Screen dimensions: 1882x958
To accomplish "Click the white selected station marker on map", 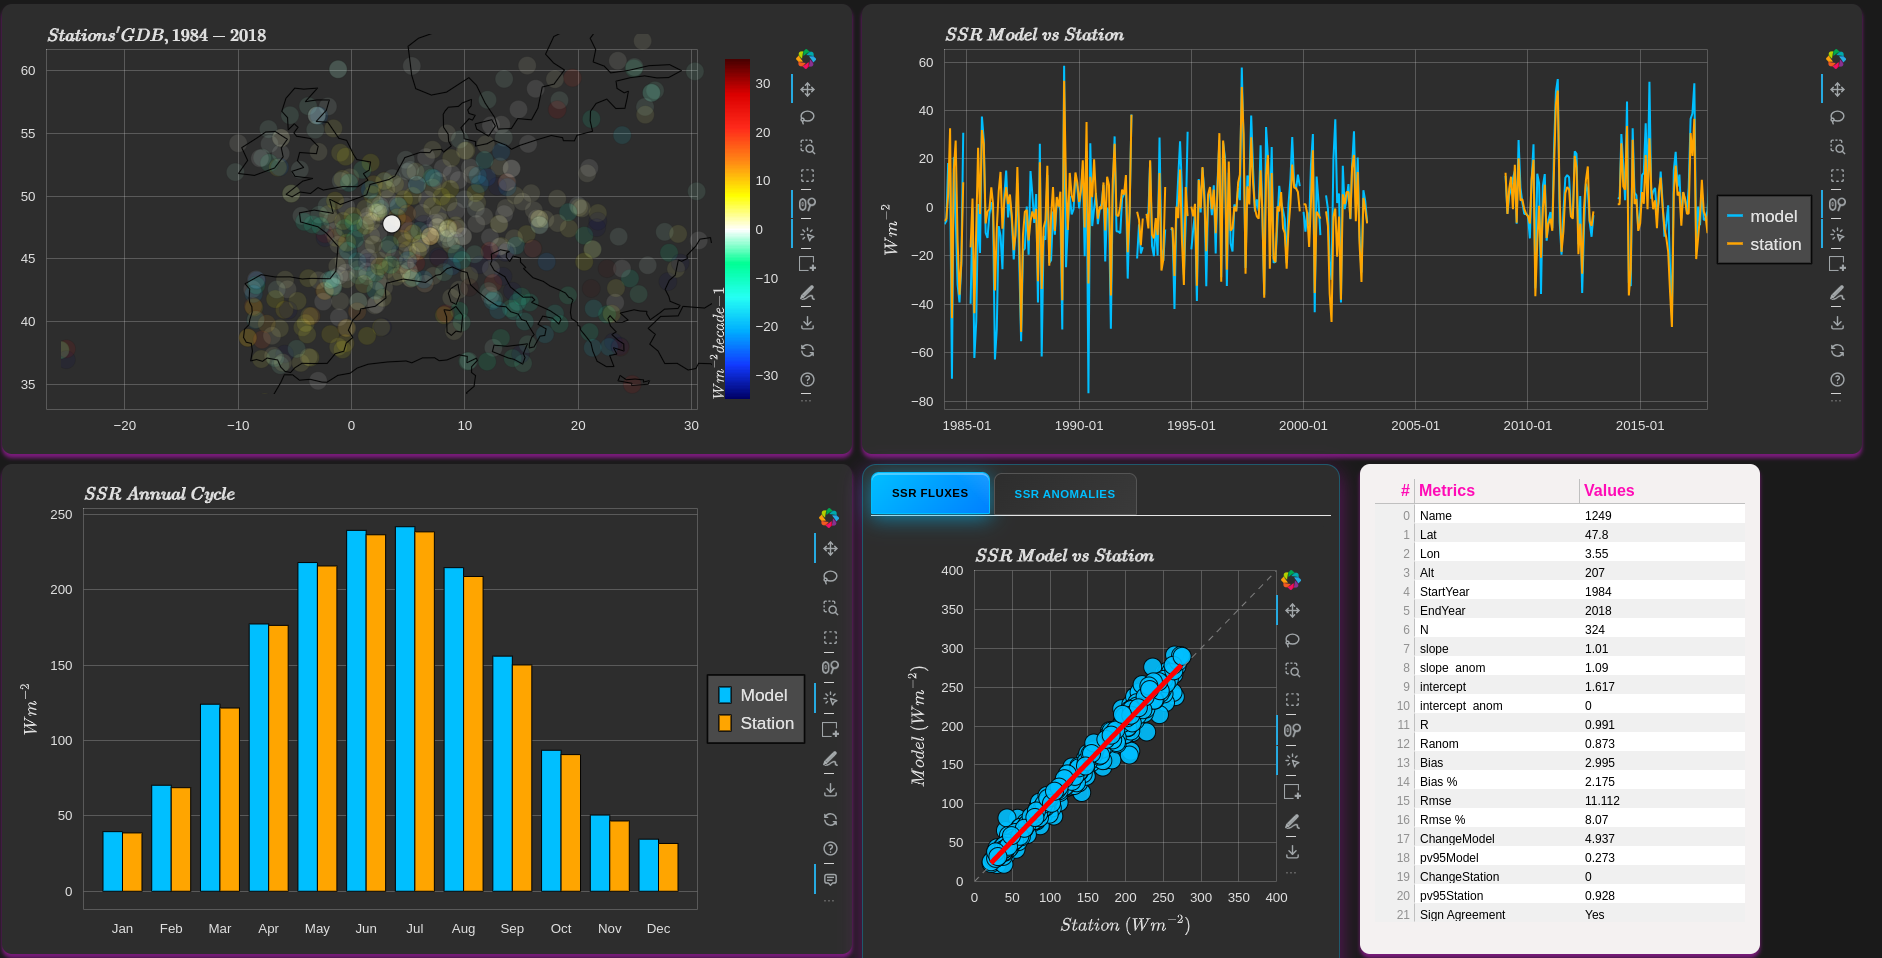I will tap(392, 224).
